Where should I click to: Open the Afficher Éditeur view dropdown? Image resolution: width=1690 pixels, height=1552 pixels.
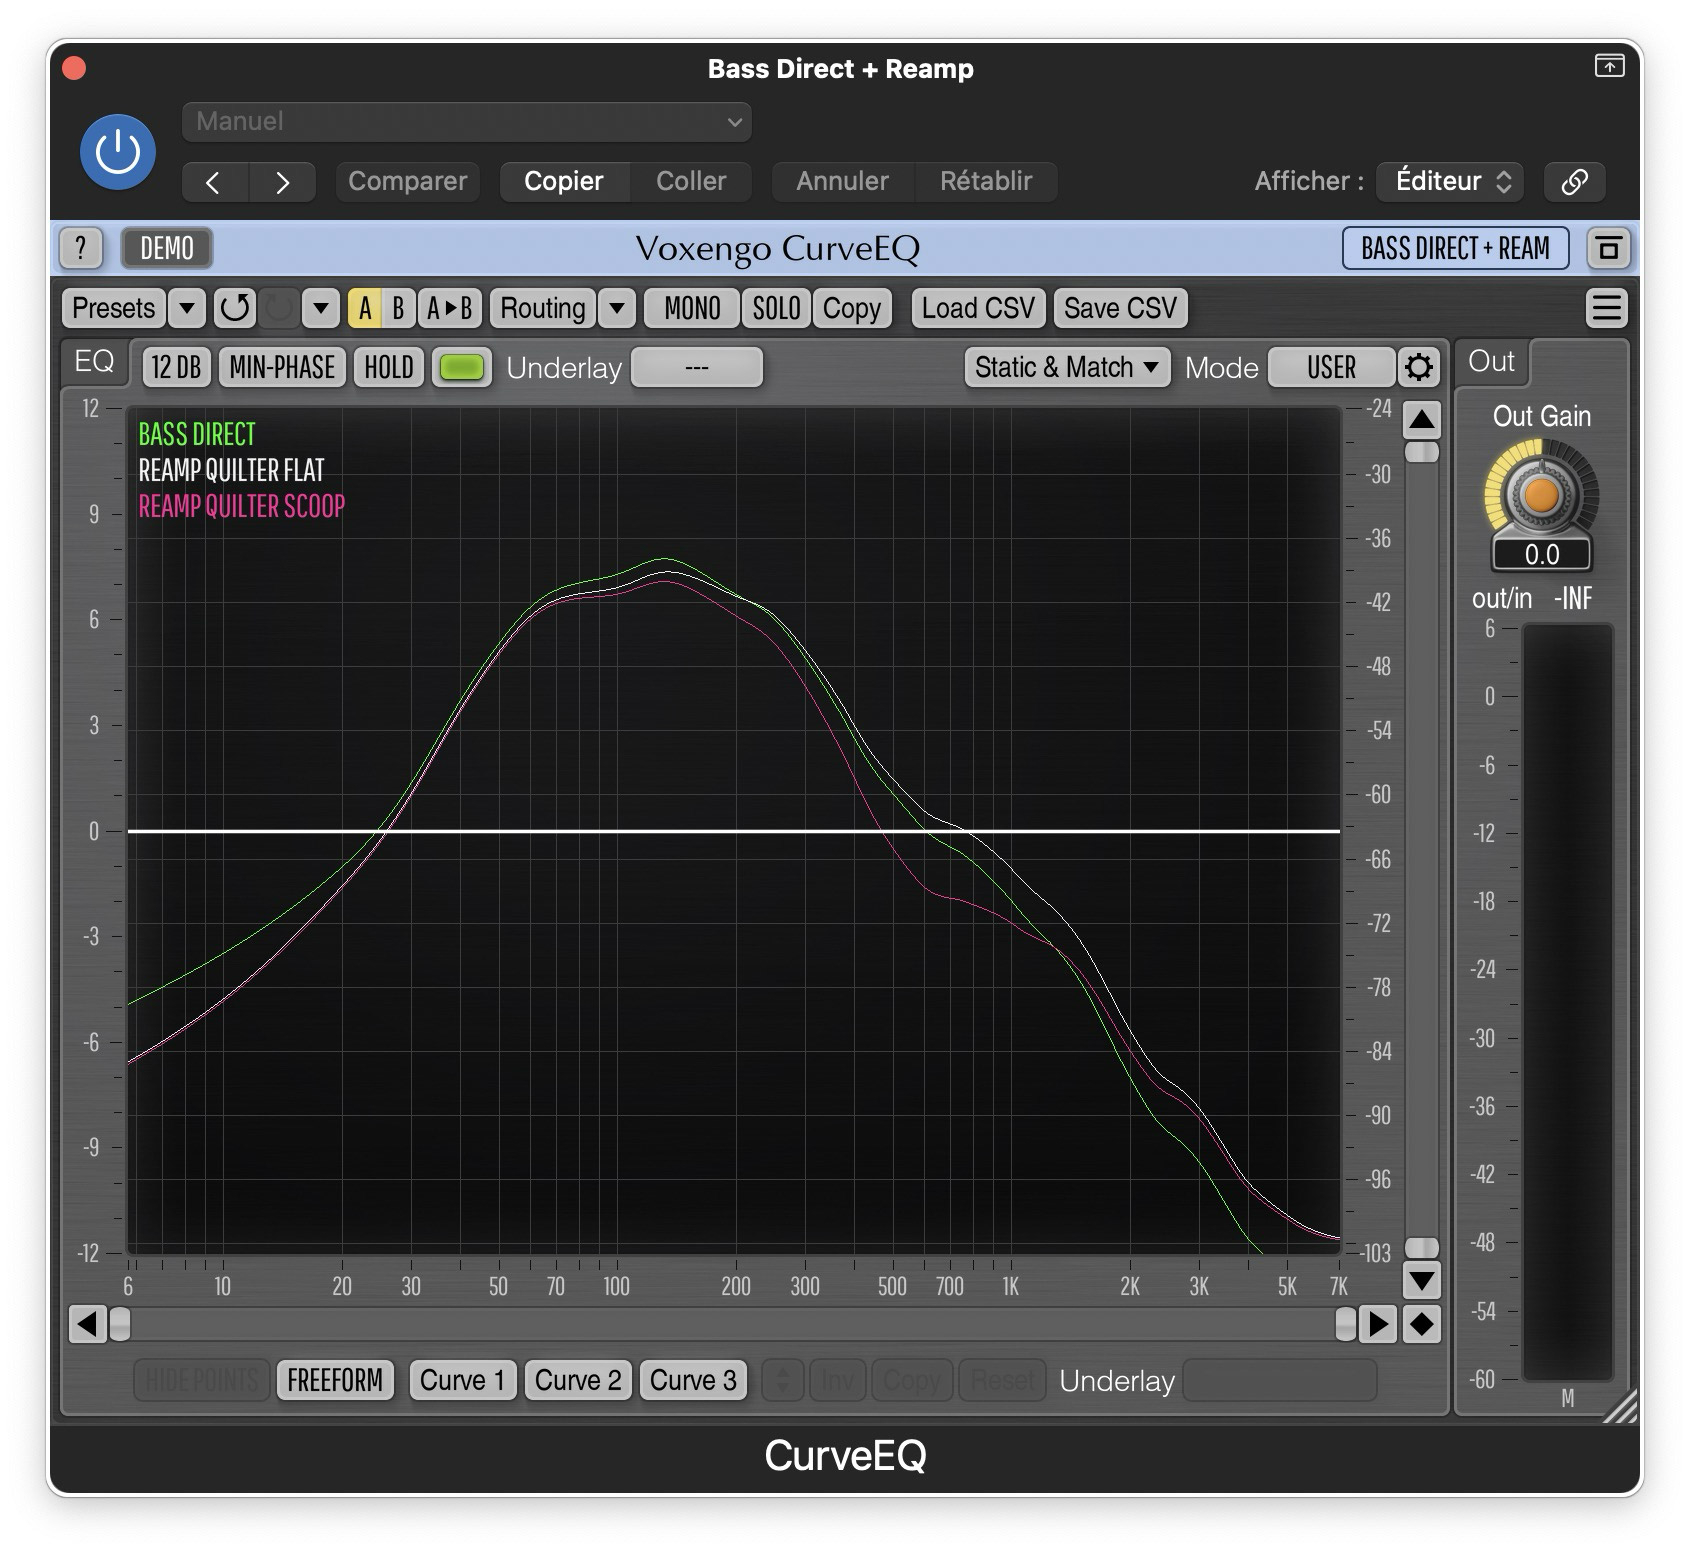(x=1450, y=182)
